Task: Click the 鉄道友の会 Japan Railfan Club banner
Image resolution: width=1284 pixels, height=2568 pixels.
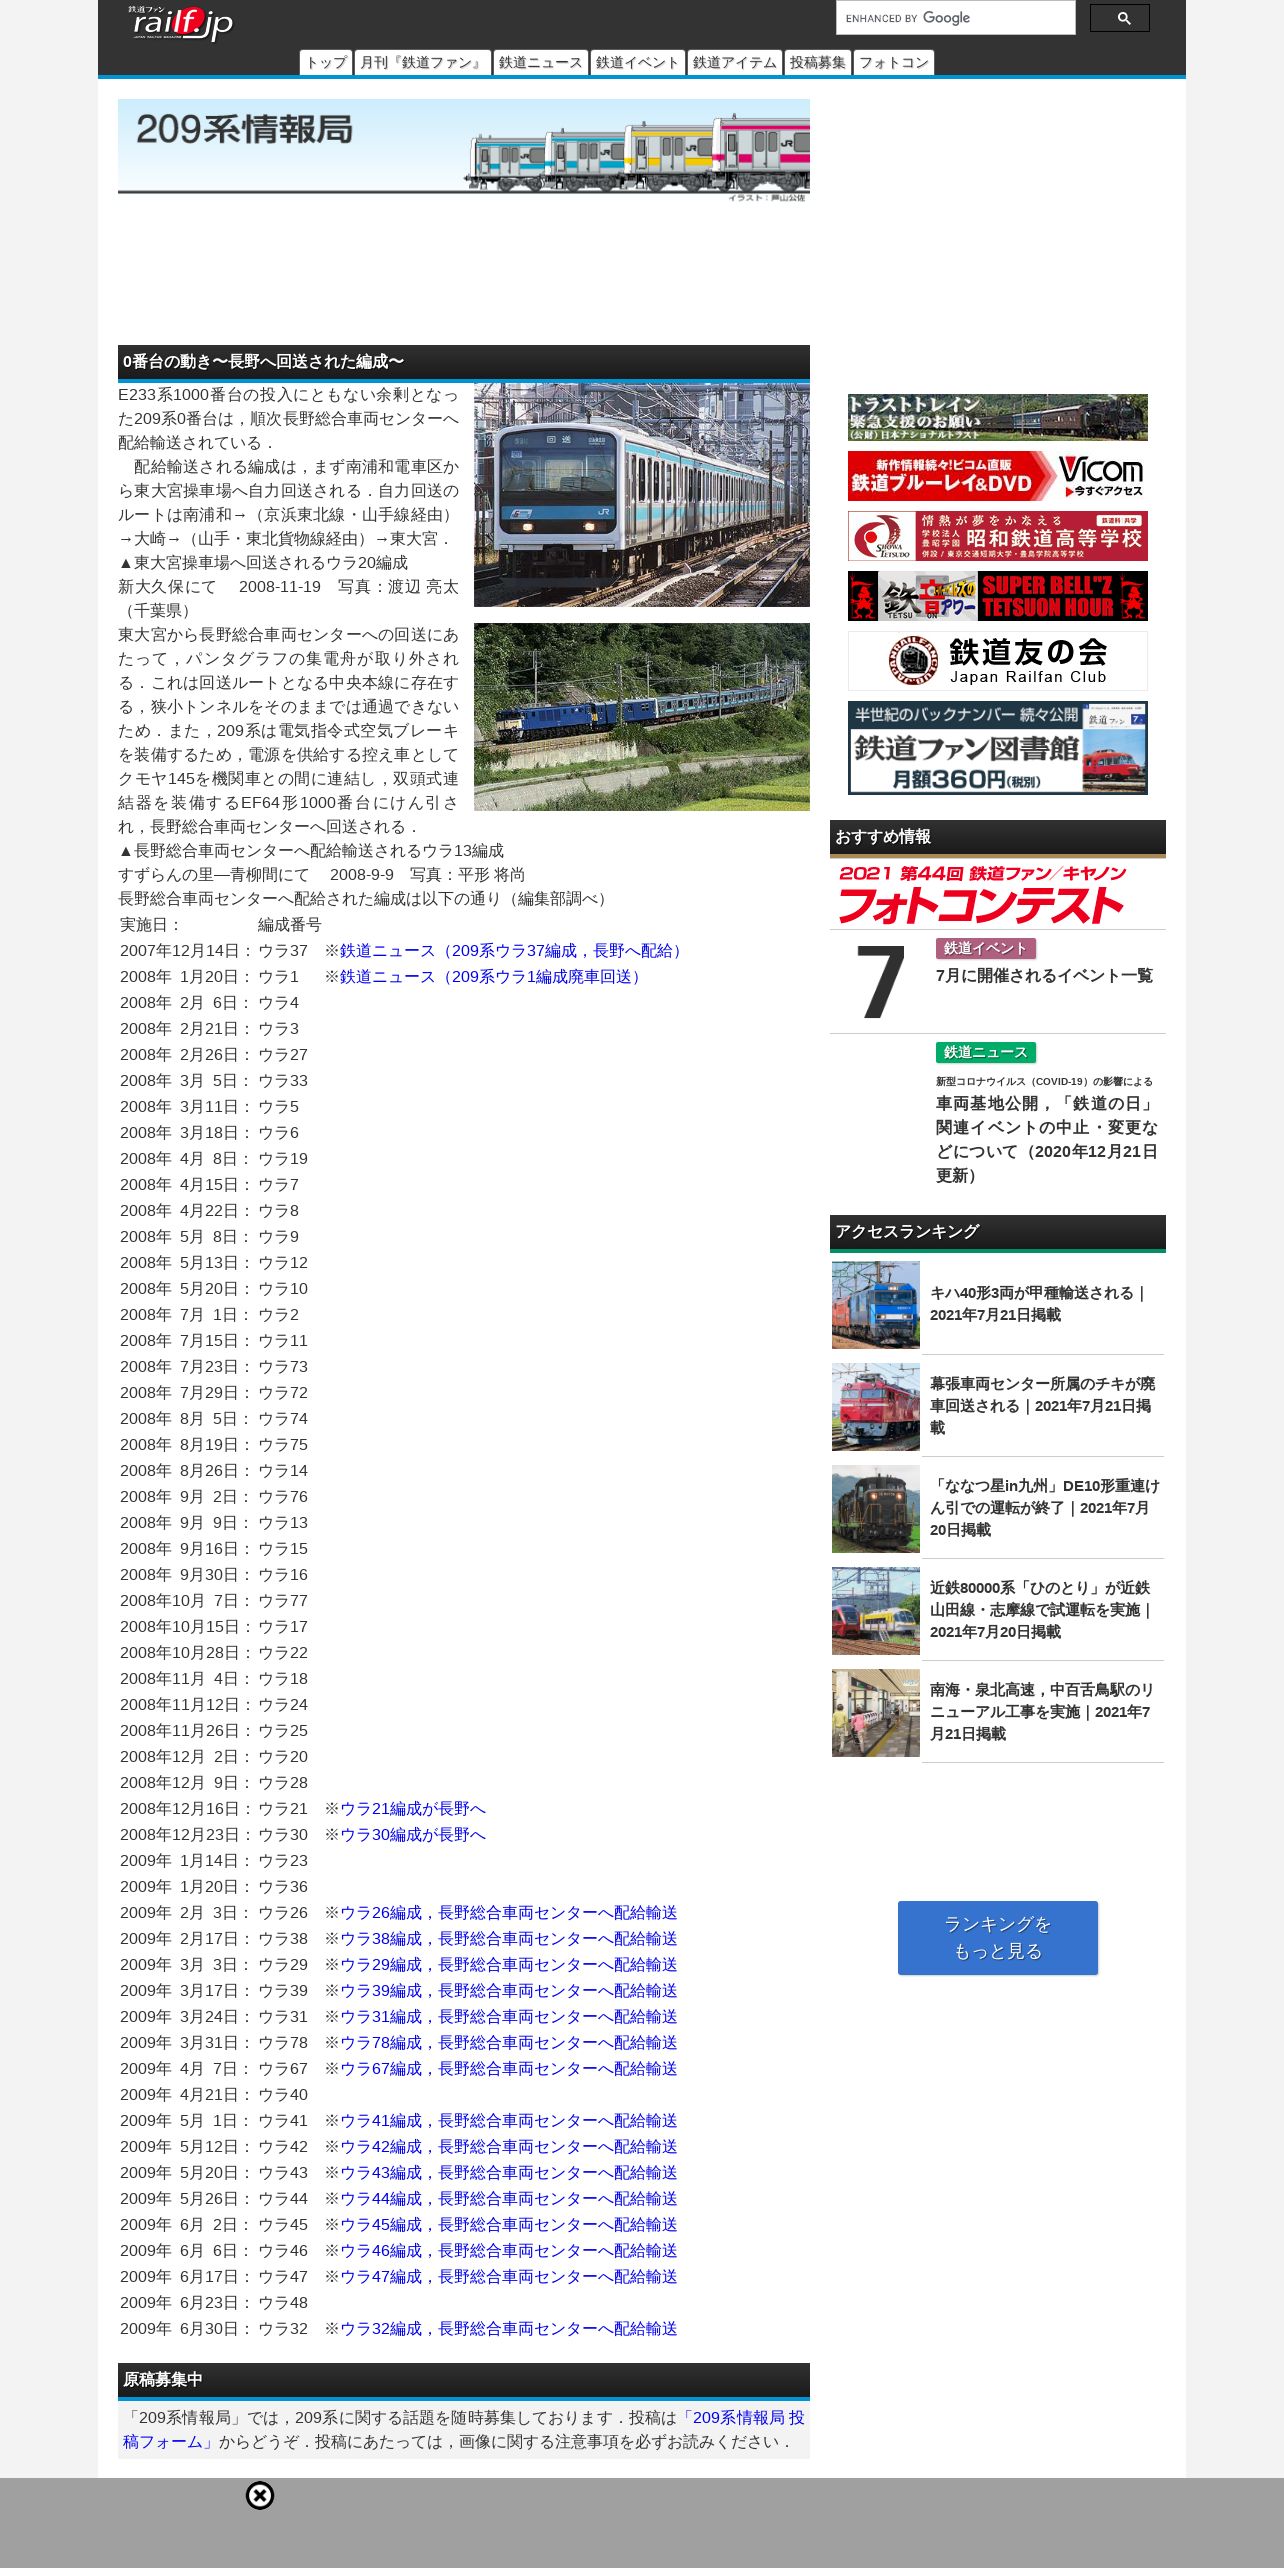Action: (998, 661)
